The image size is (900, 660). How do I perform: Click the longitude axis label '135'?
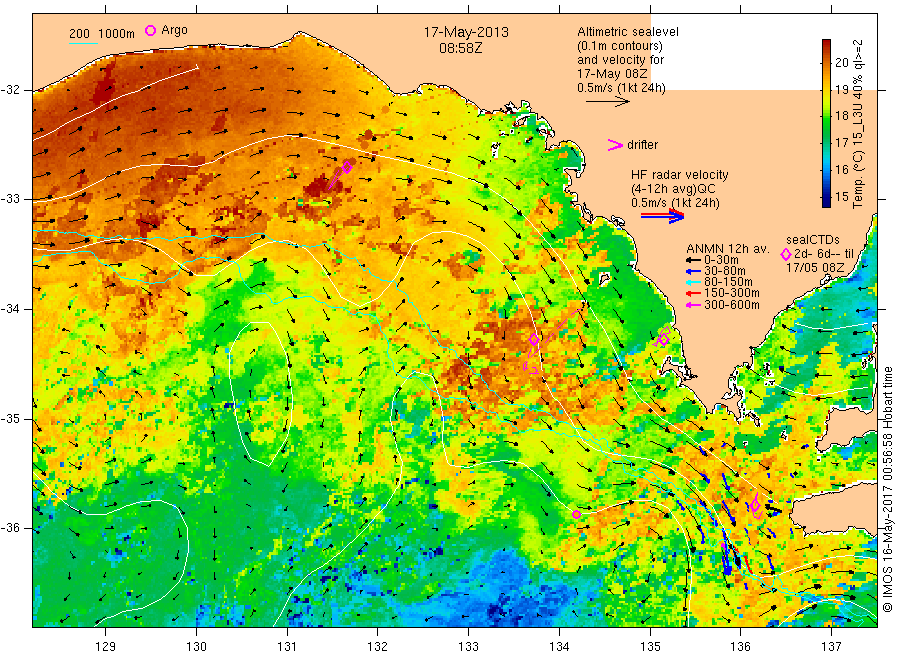(x=650, y=647)
